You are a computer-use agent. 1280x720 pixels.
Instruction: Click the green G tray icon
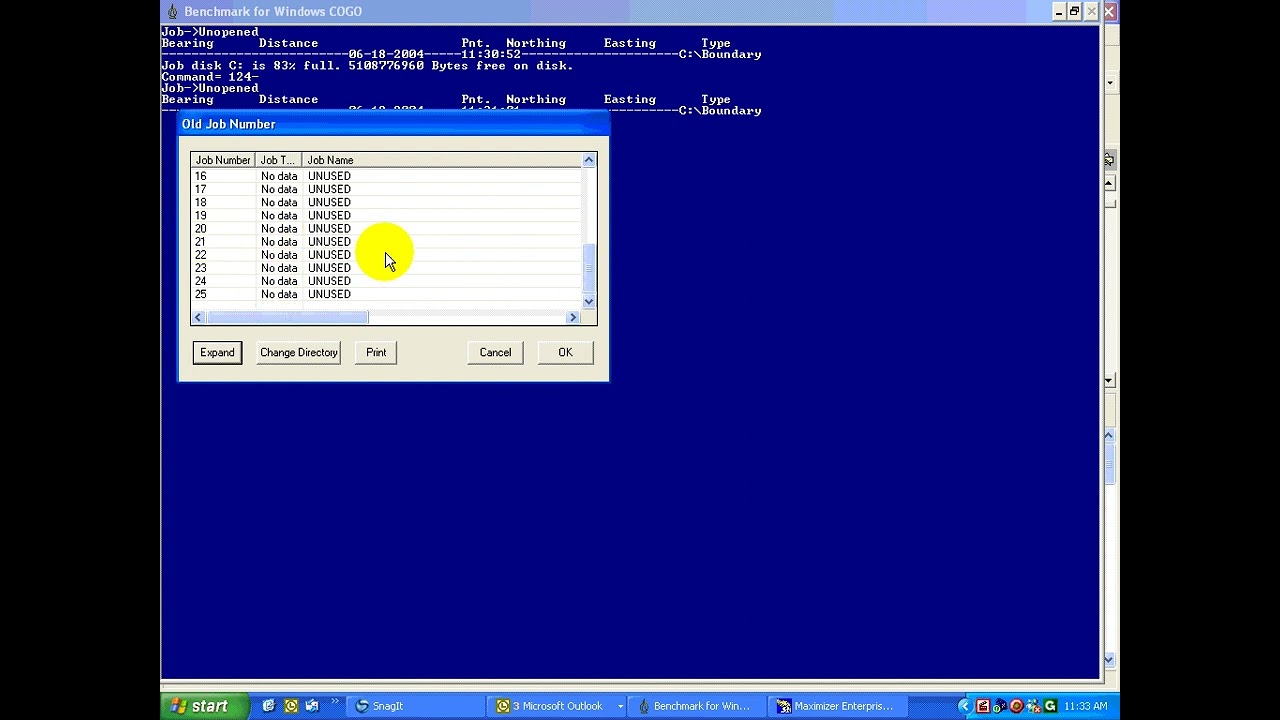[x=1050, y=706]
